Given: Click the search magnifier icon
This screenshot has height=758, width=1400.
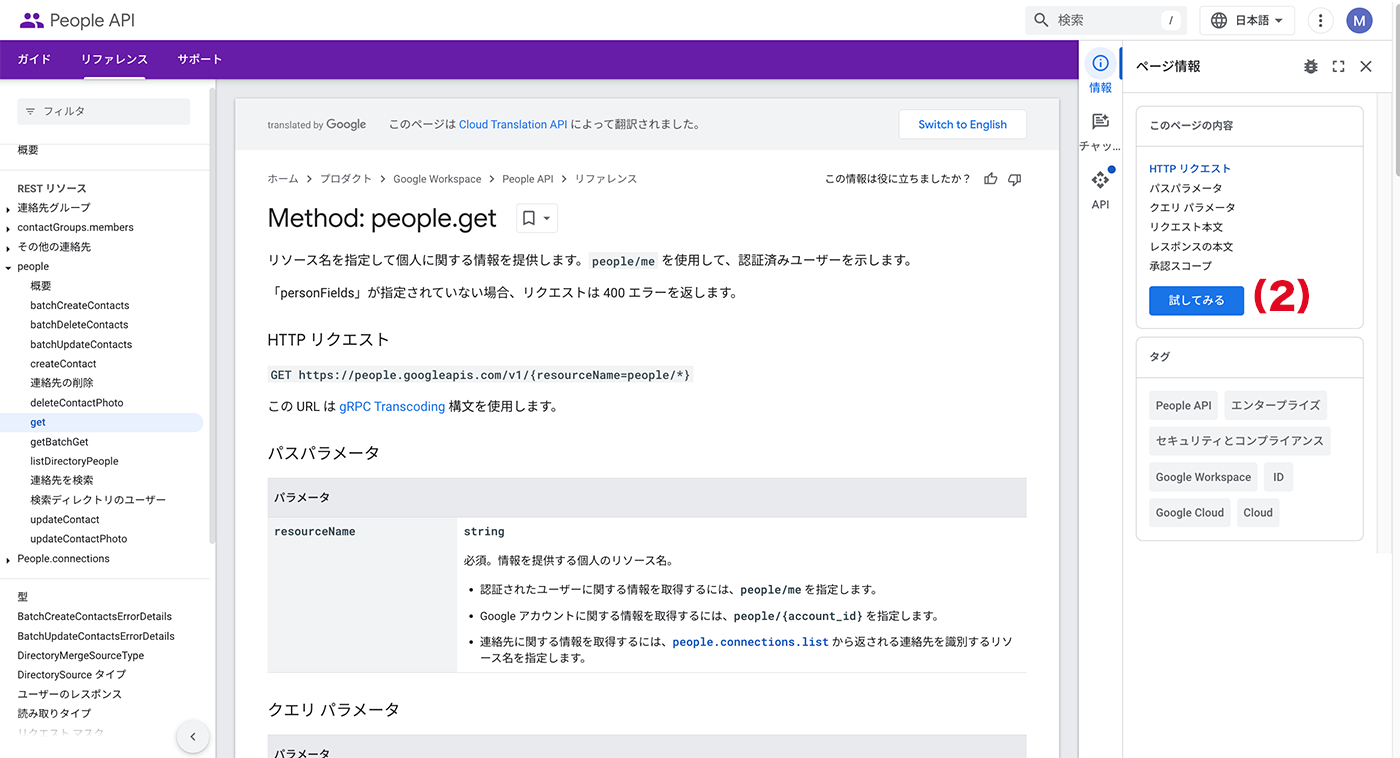Looking at the screenshot, I should pos(1041,20).
